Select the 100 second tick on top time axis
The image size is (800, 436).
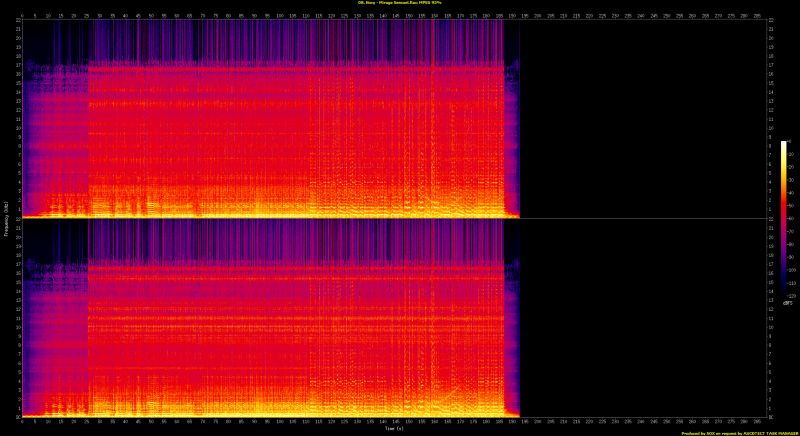pos(280,15)
